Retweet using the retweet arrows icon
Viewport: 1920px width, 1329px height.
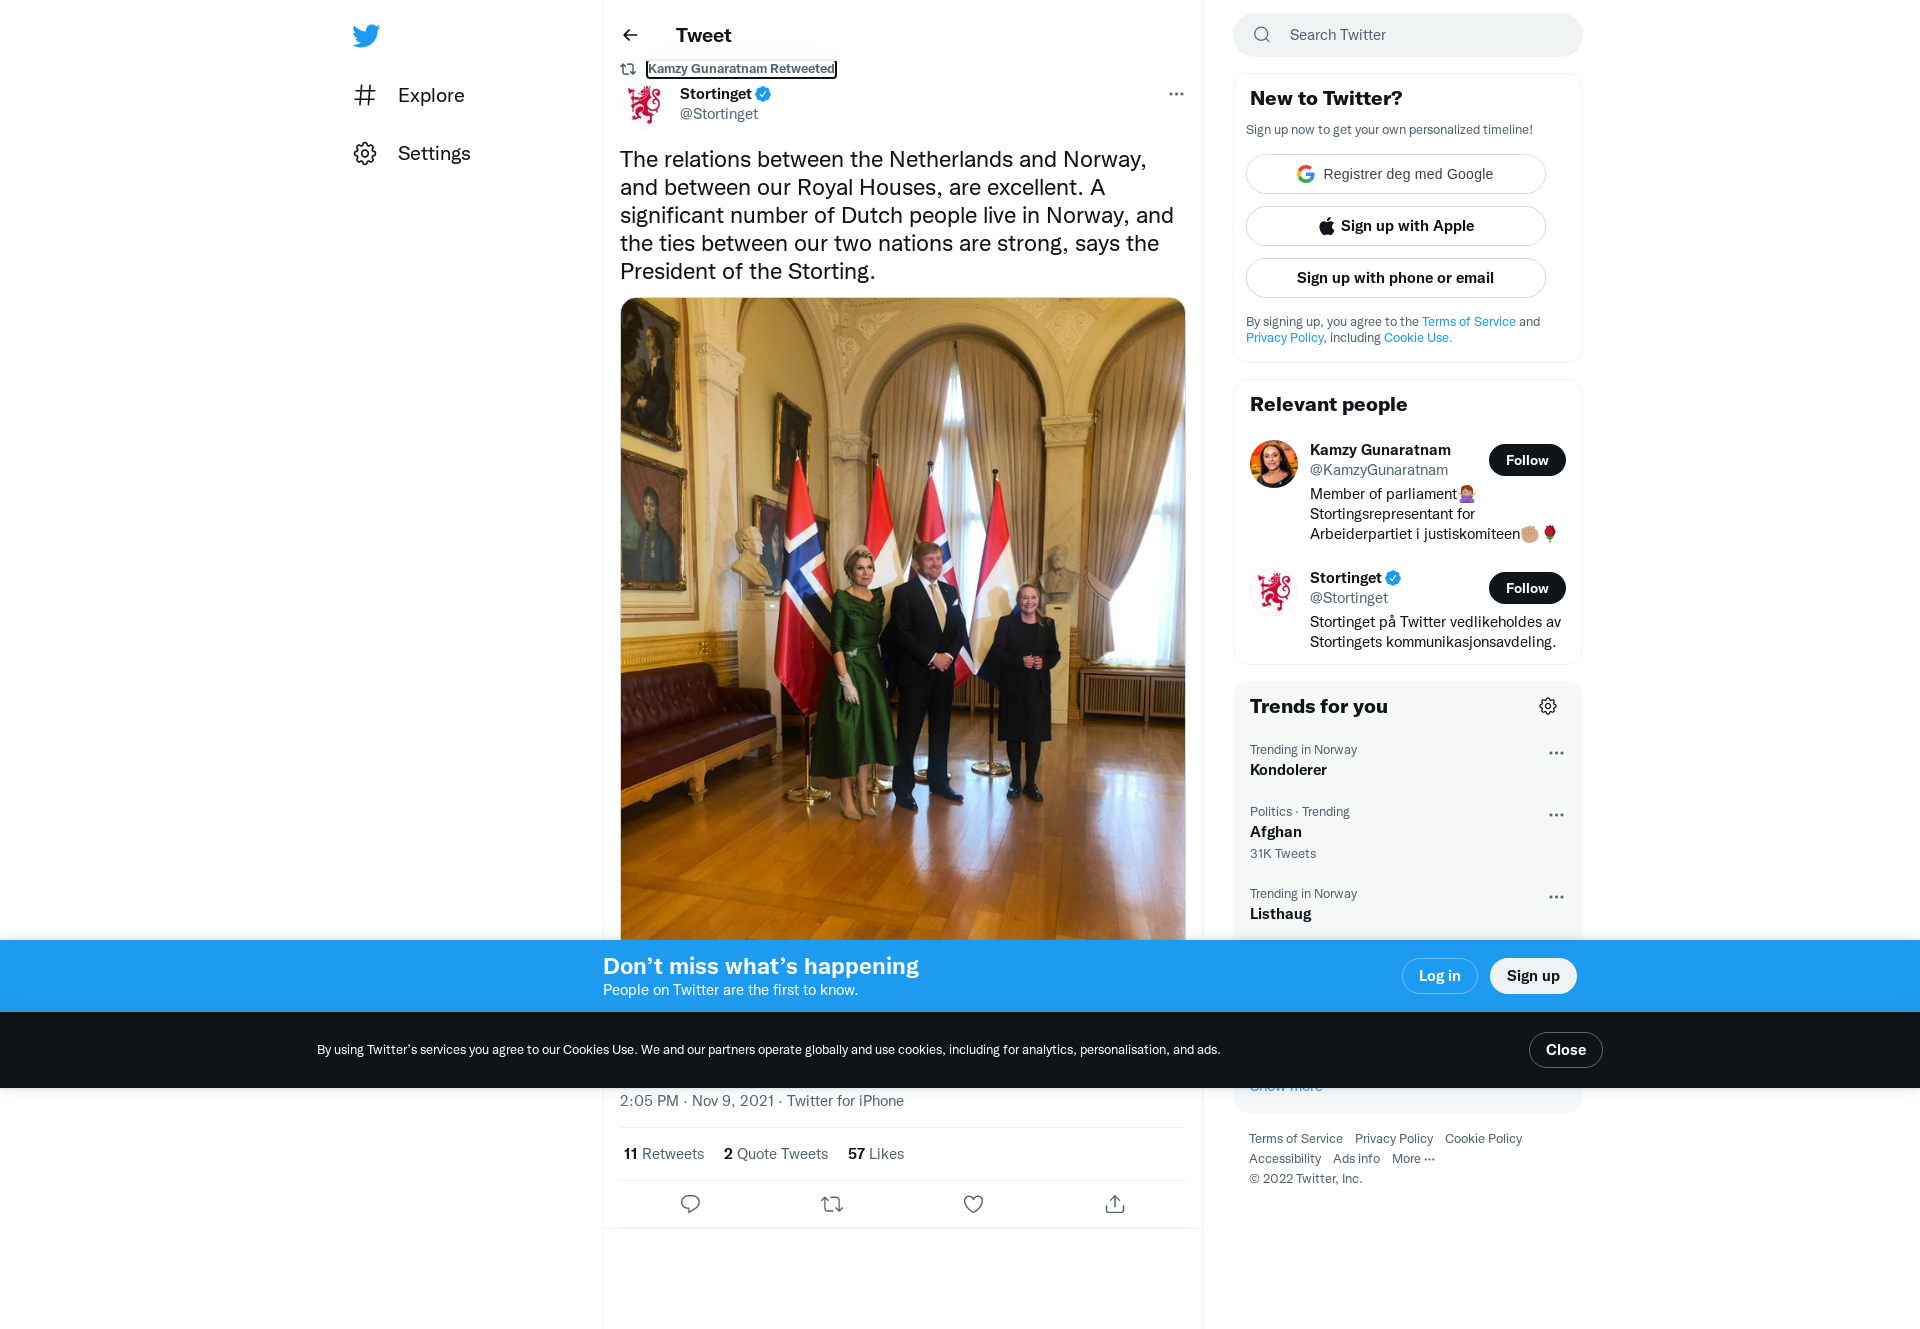832,1204
